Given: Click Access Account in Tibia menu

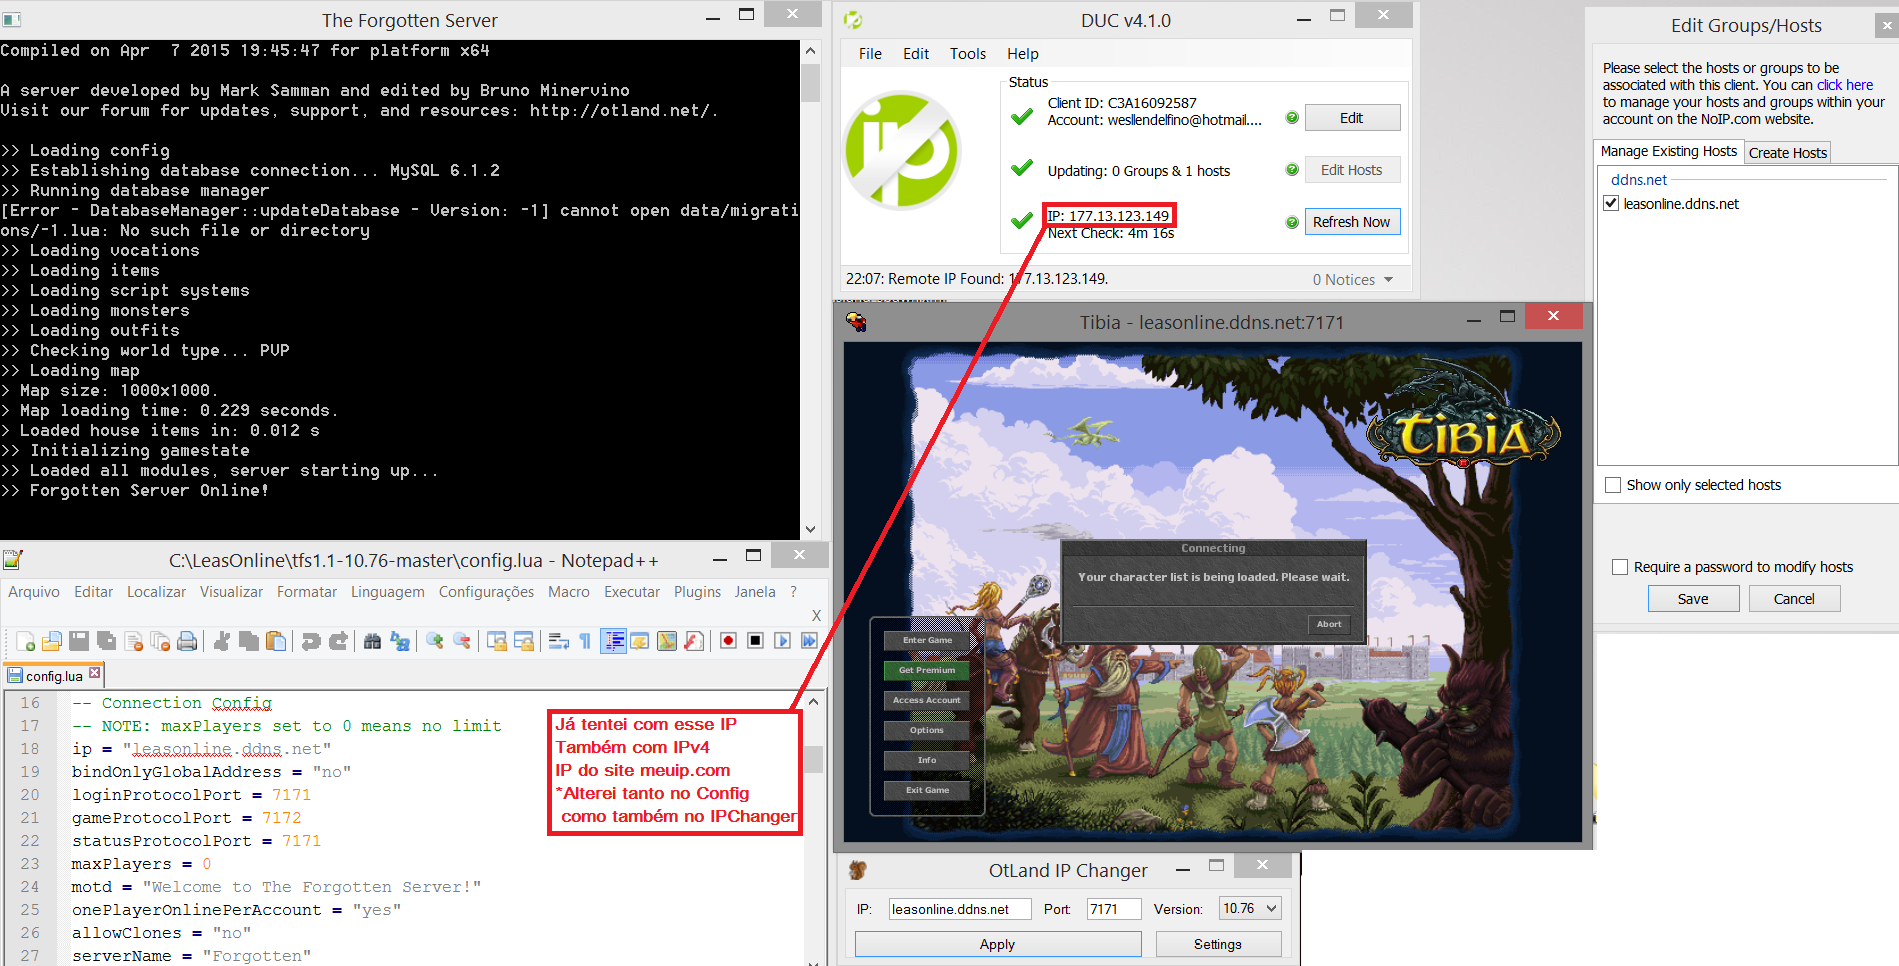Looking at the screenshot, I should click(x=927, y=700).
